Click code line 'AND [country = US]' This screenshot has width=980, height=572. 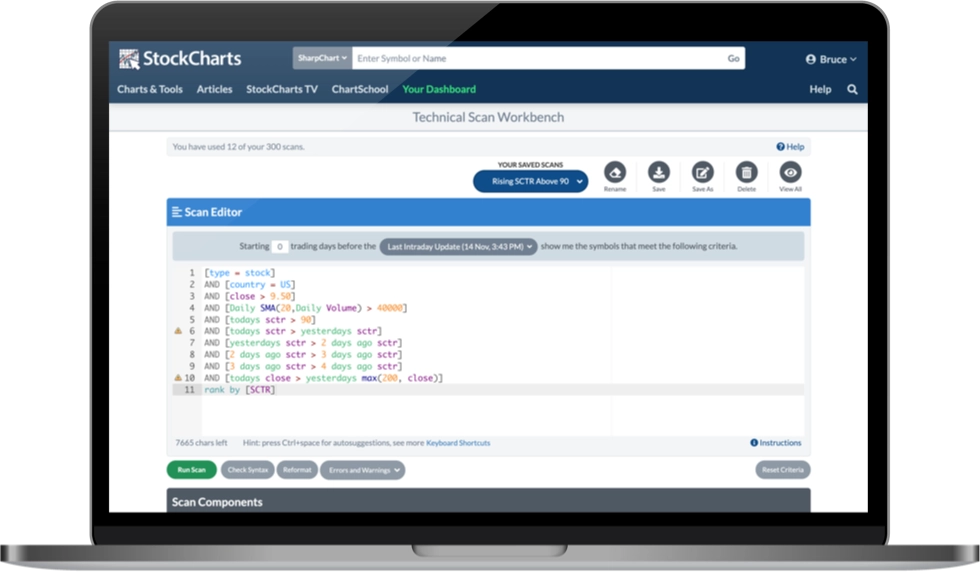pyautogui.click(x=249, y=284)
